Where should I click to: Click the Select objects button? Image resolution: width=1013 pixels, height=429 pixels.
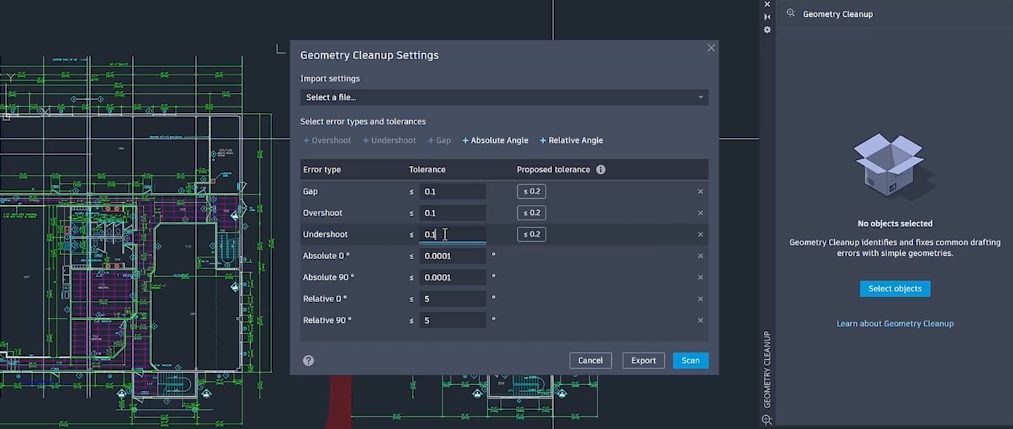coord(895,289)
